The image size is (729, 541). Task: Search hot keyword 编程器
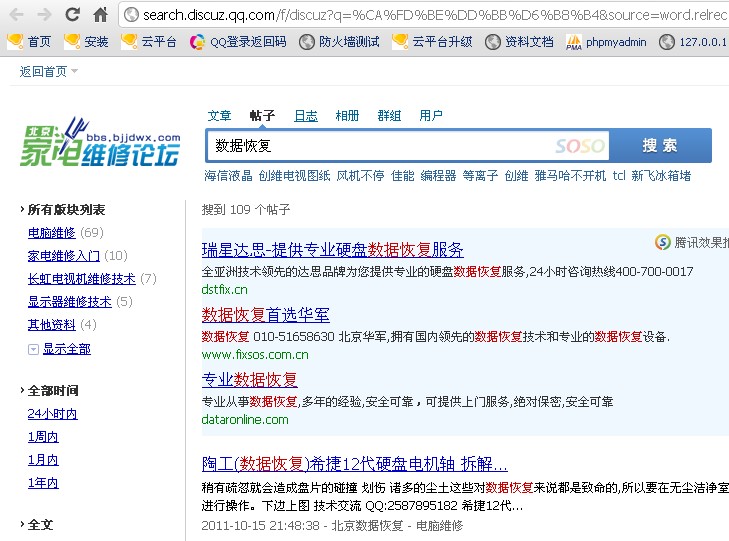[438, 176]
